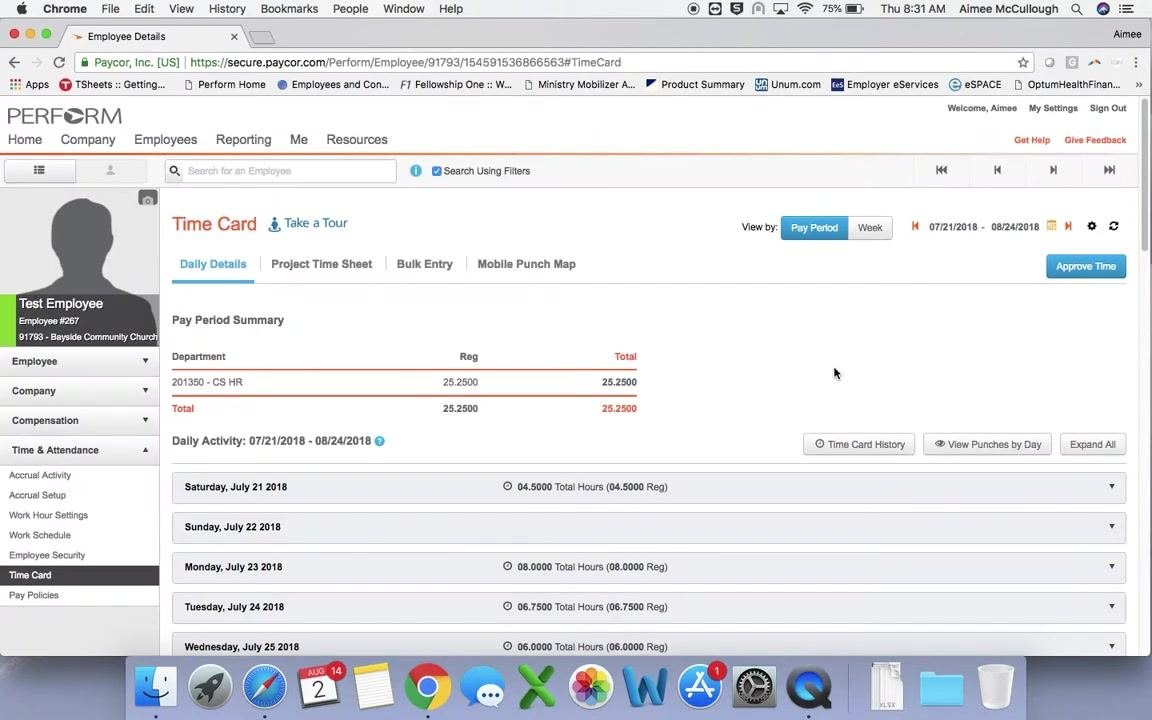Screen dimensions: 1152x720
Task: Open Time Card History
Action: (x=859, y=444)
